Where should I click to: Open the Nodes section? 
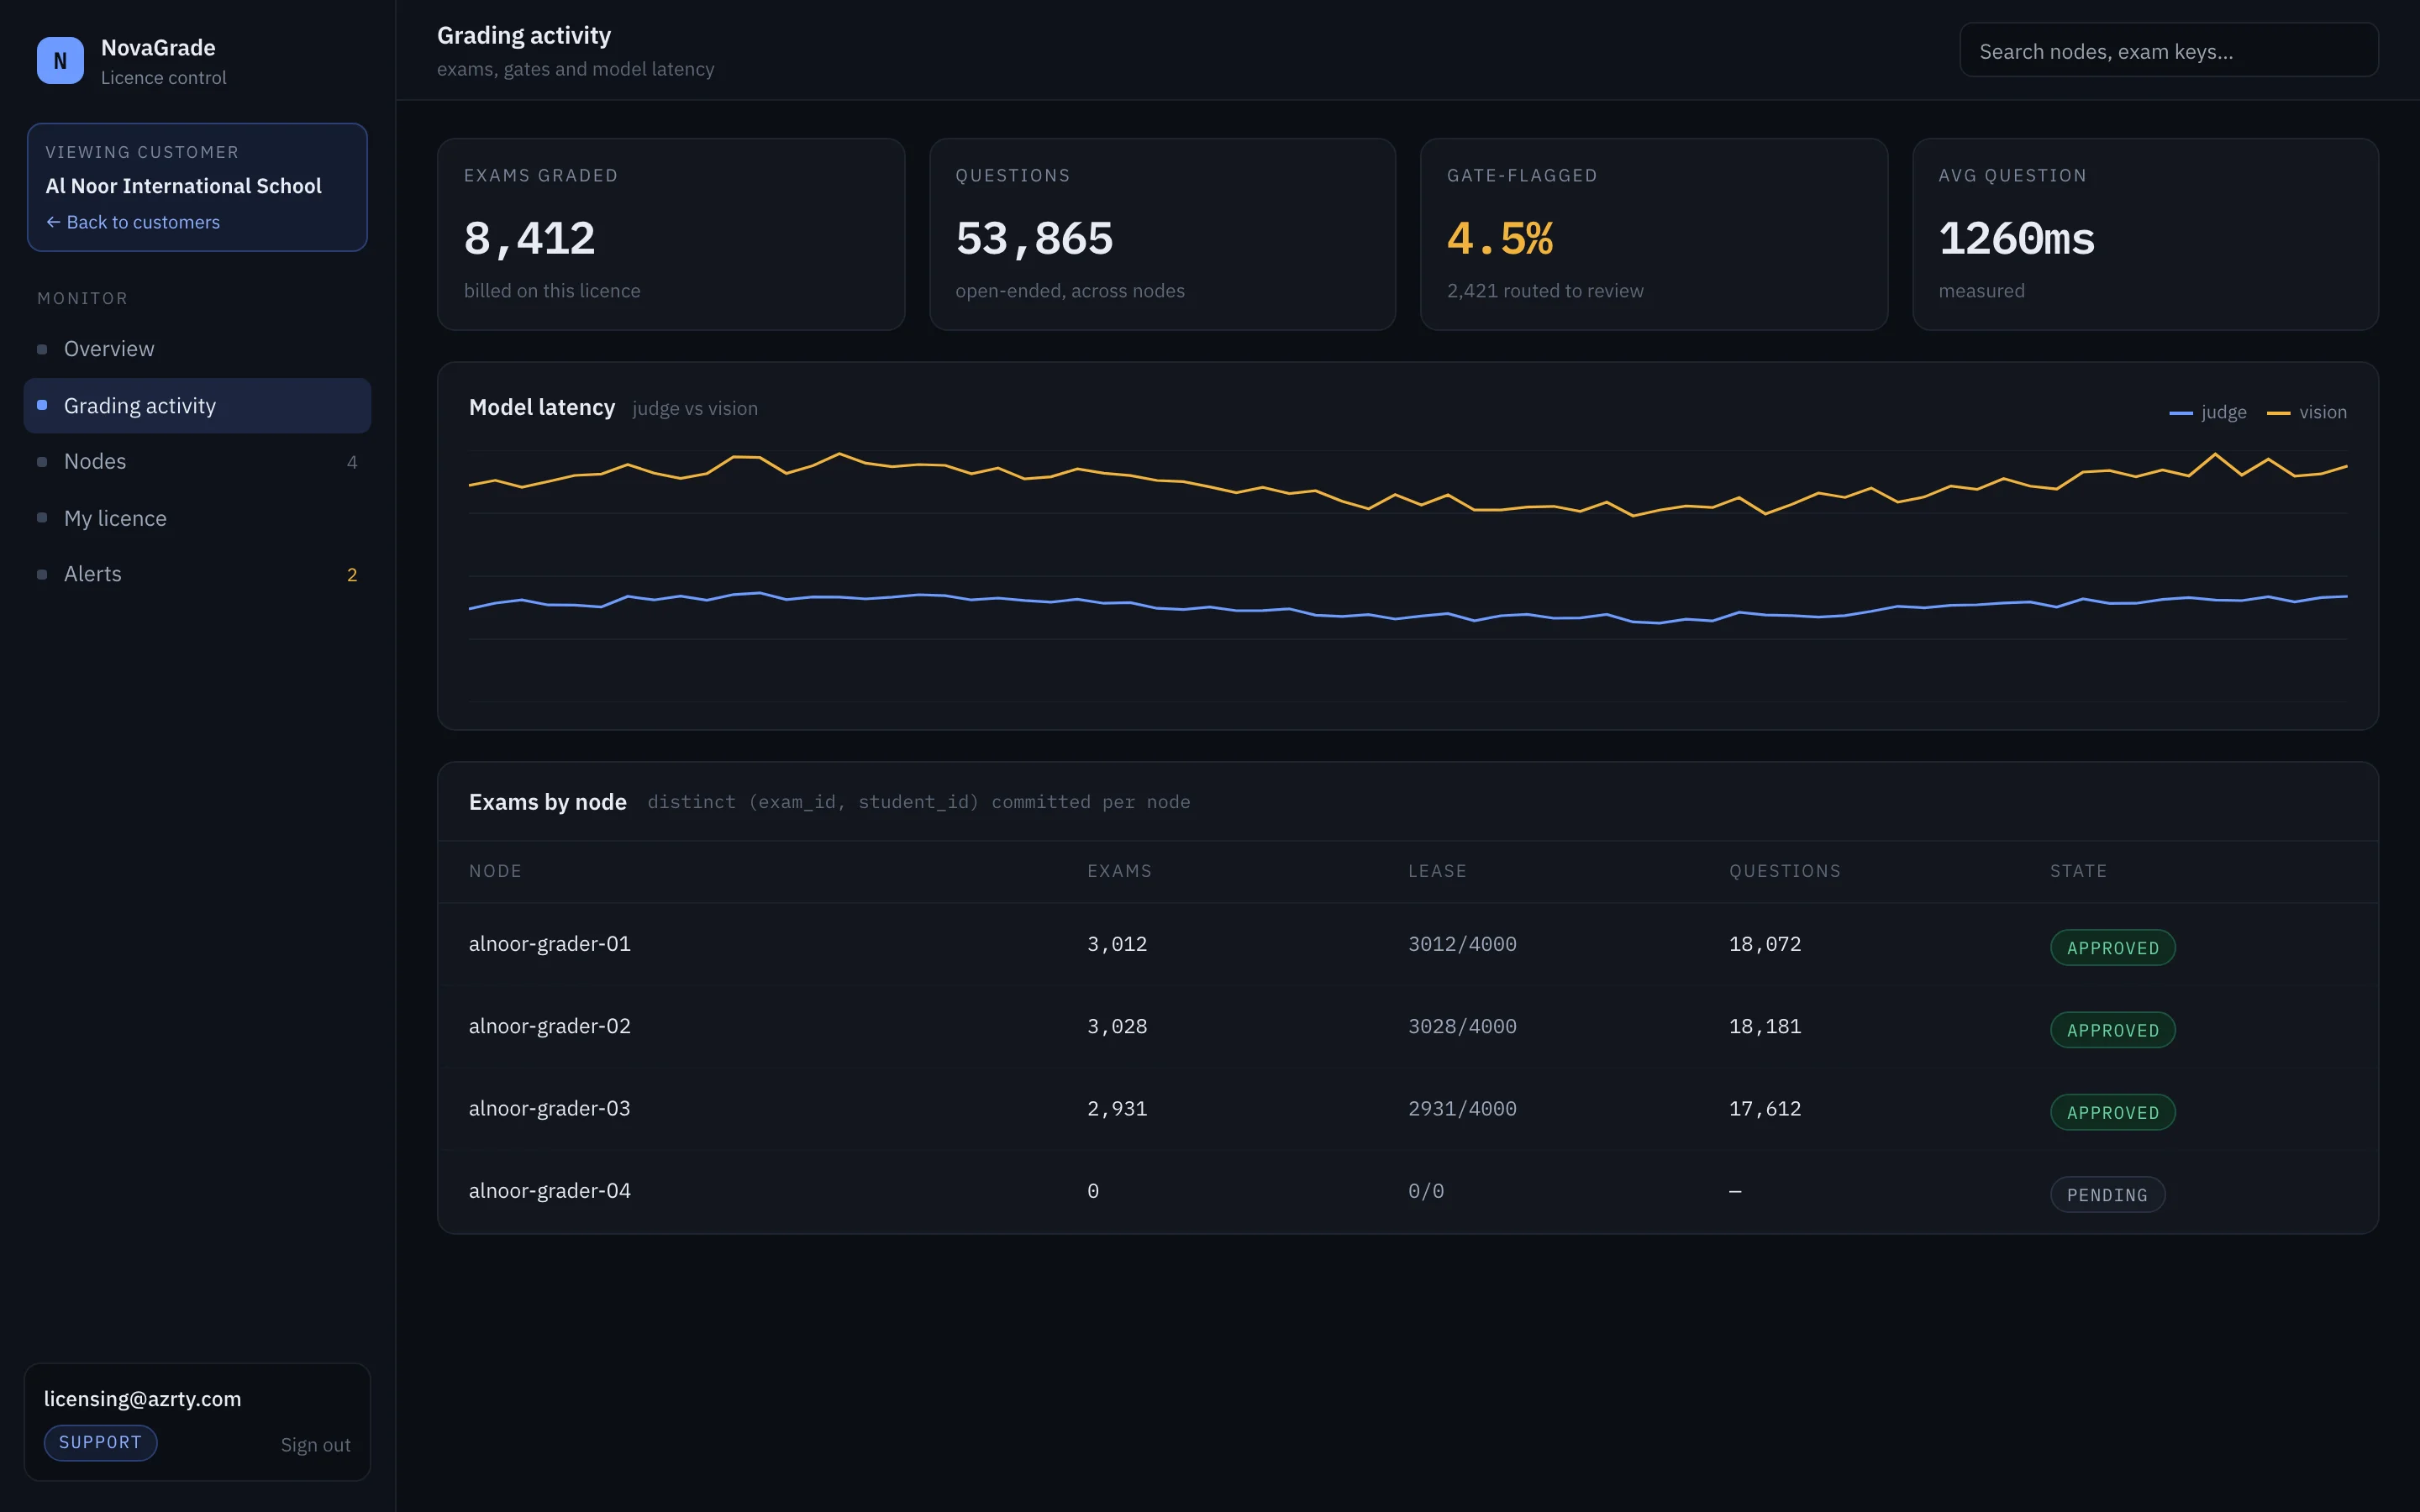click(x=197, y=462)
